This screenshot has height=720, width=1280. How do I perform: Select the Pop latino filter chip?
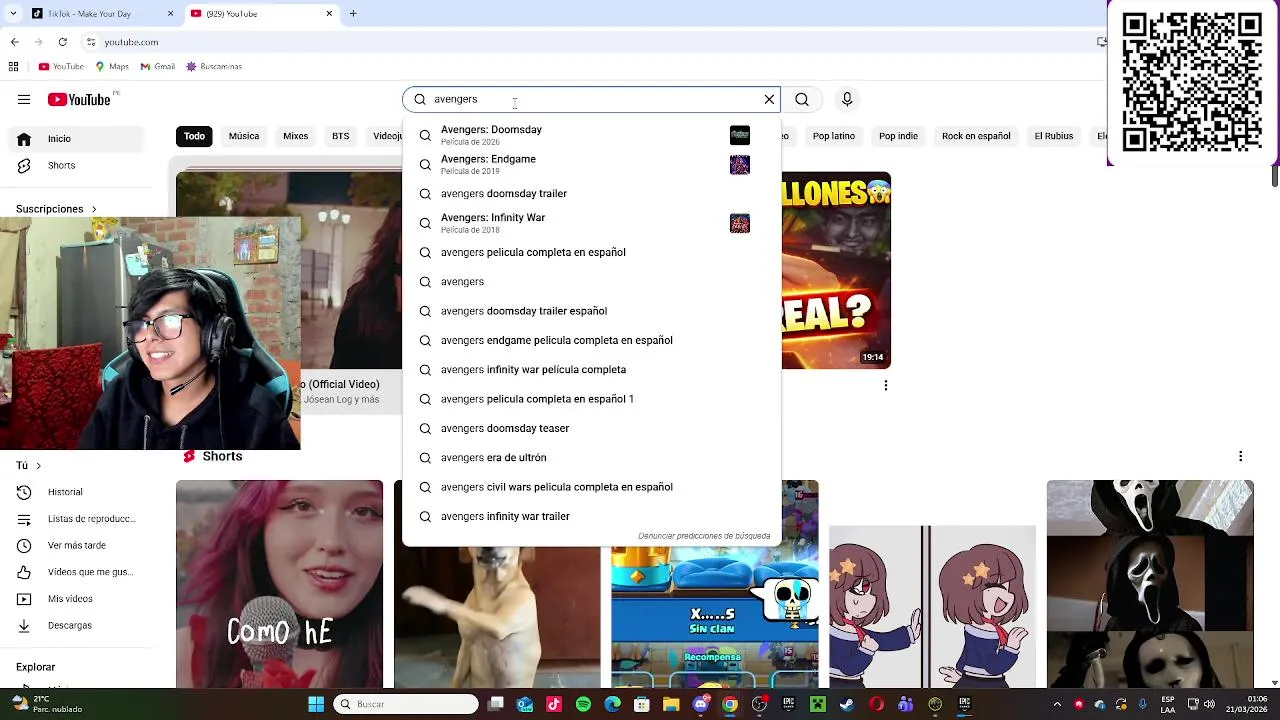(x=834, y=136)
